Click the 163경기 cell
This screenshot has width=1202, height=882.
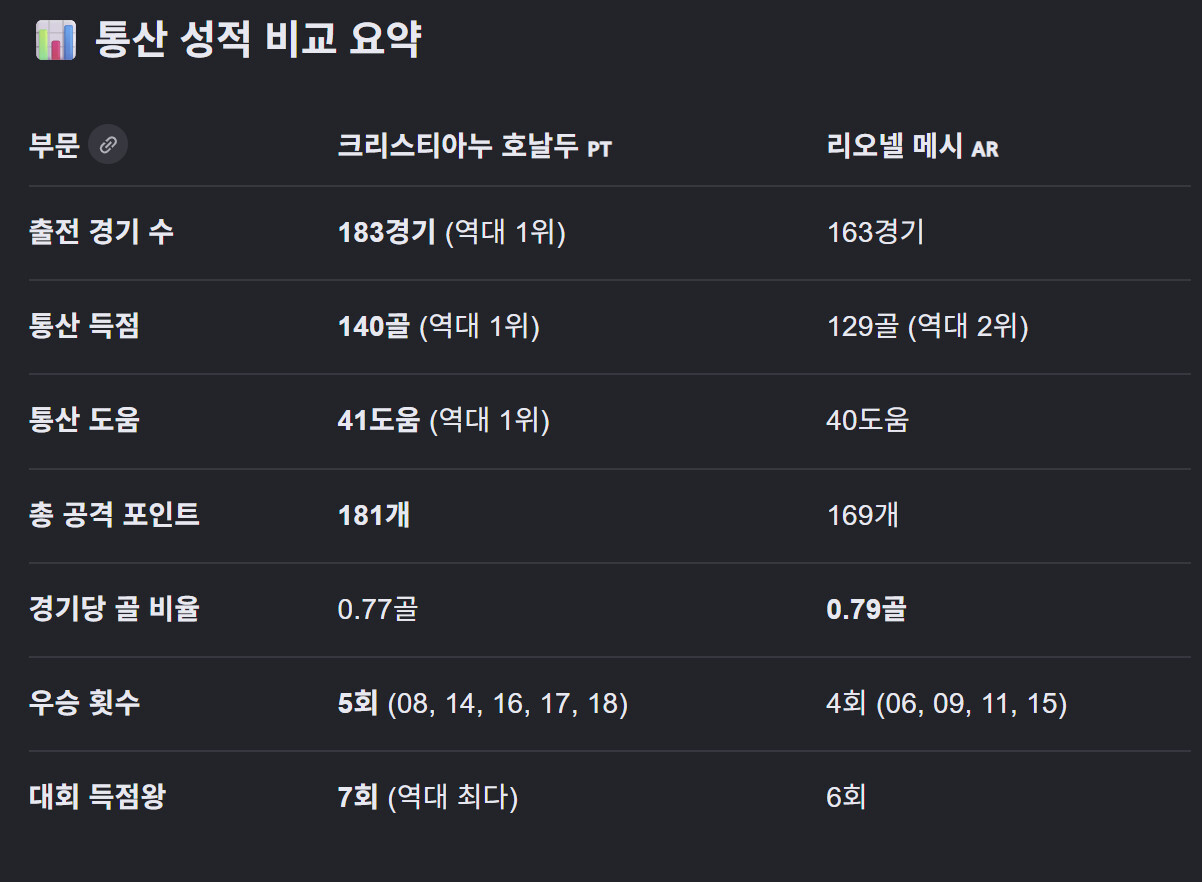click(876, 232)
